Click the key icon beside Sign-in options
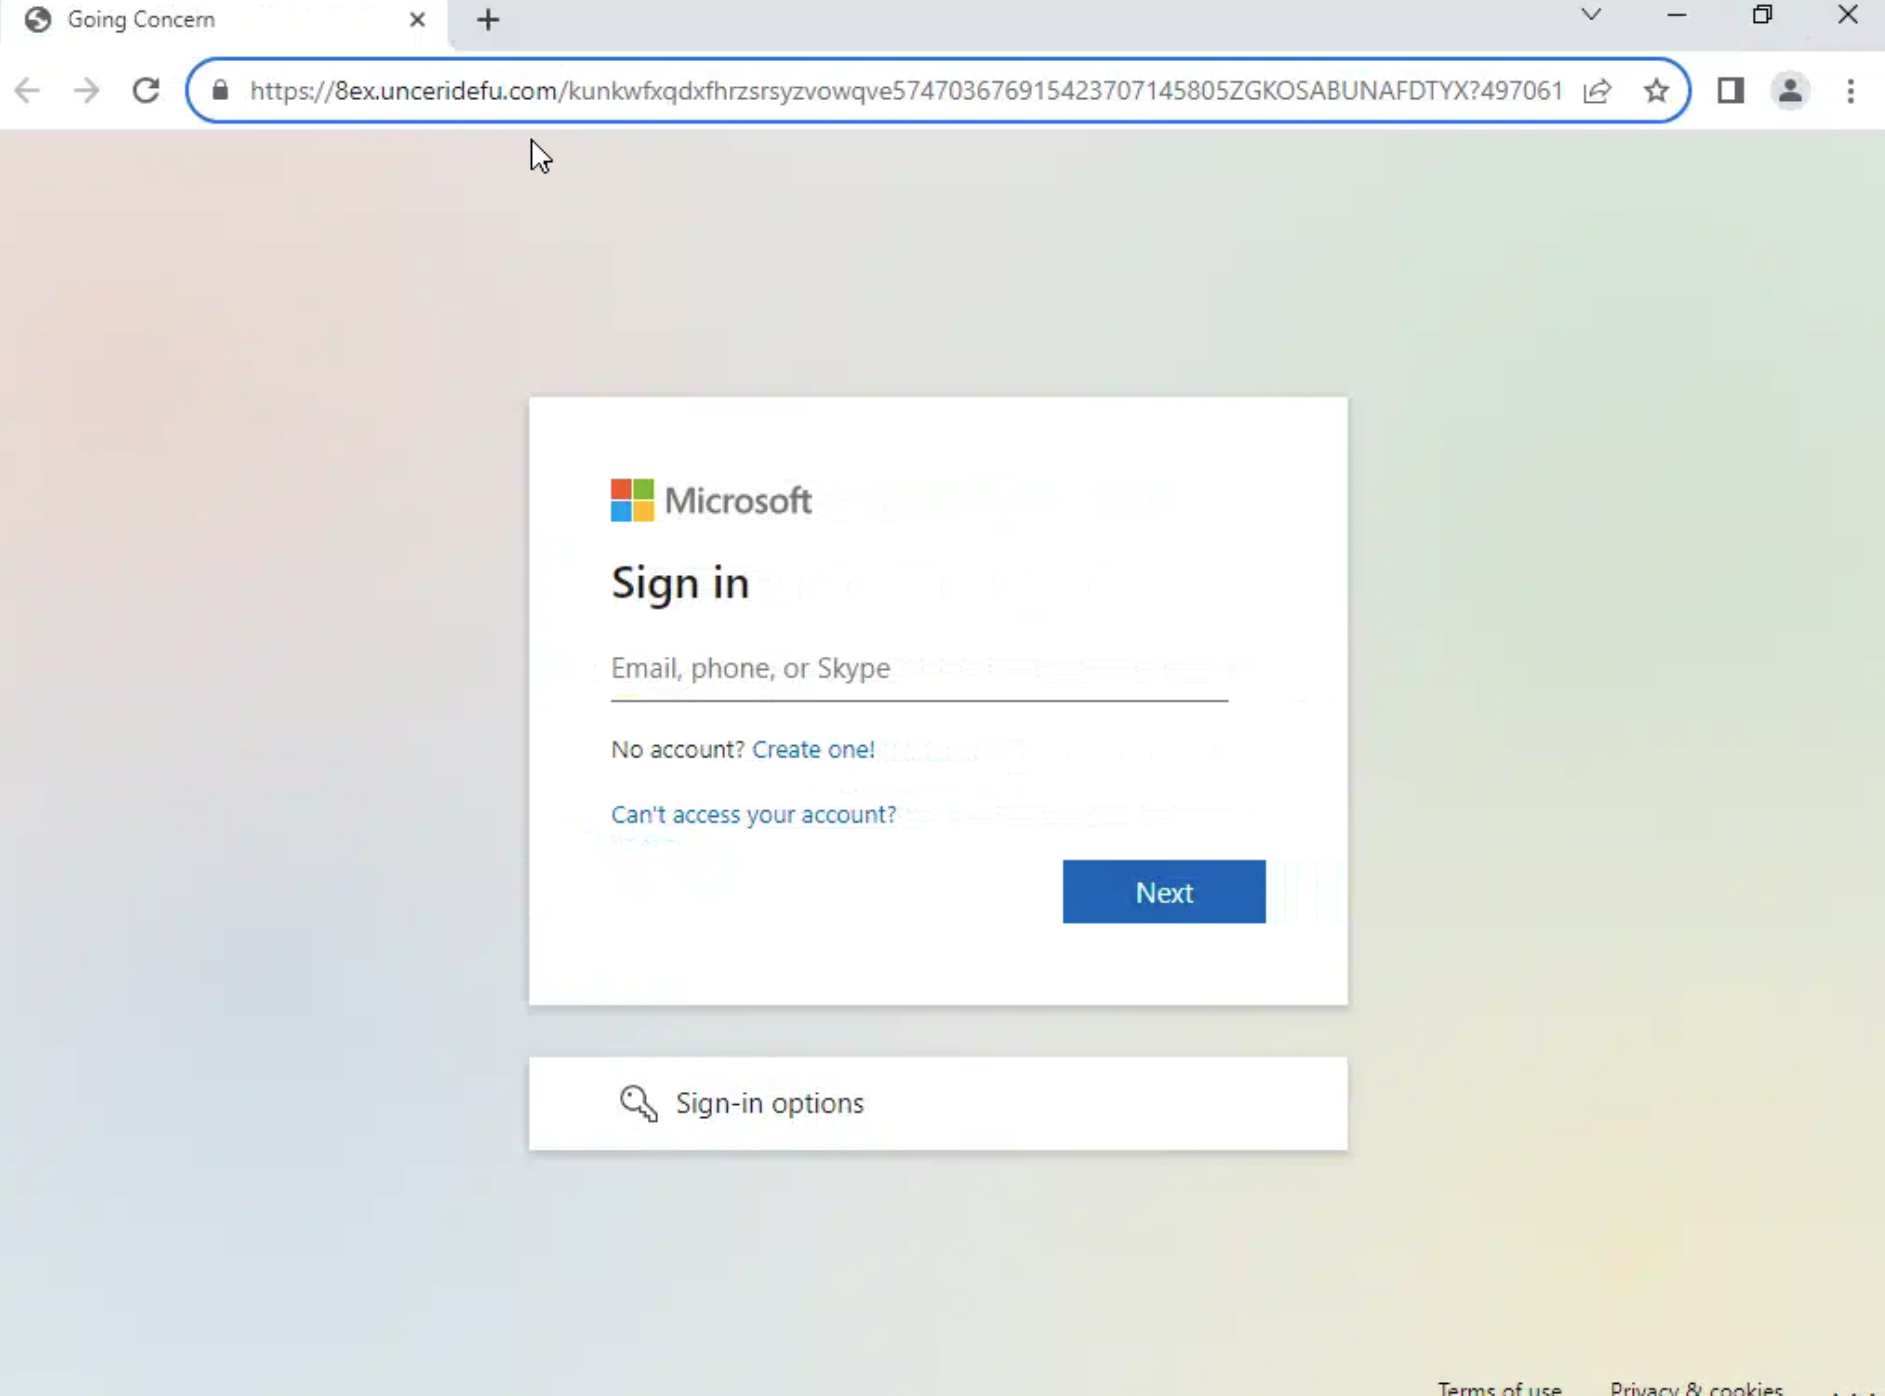Screen dimensions: 1885x1396 click(x=637, y=1103)
